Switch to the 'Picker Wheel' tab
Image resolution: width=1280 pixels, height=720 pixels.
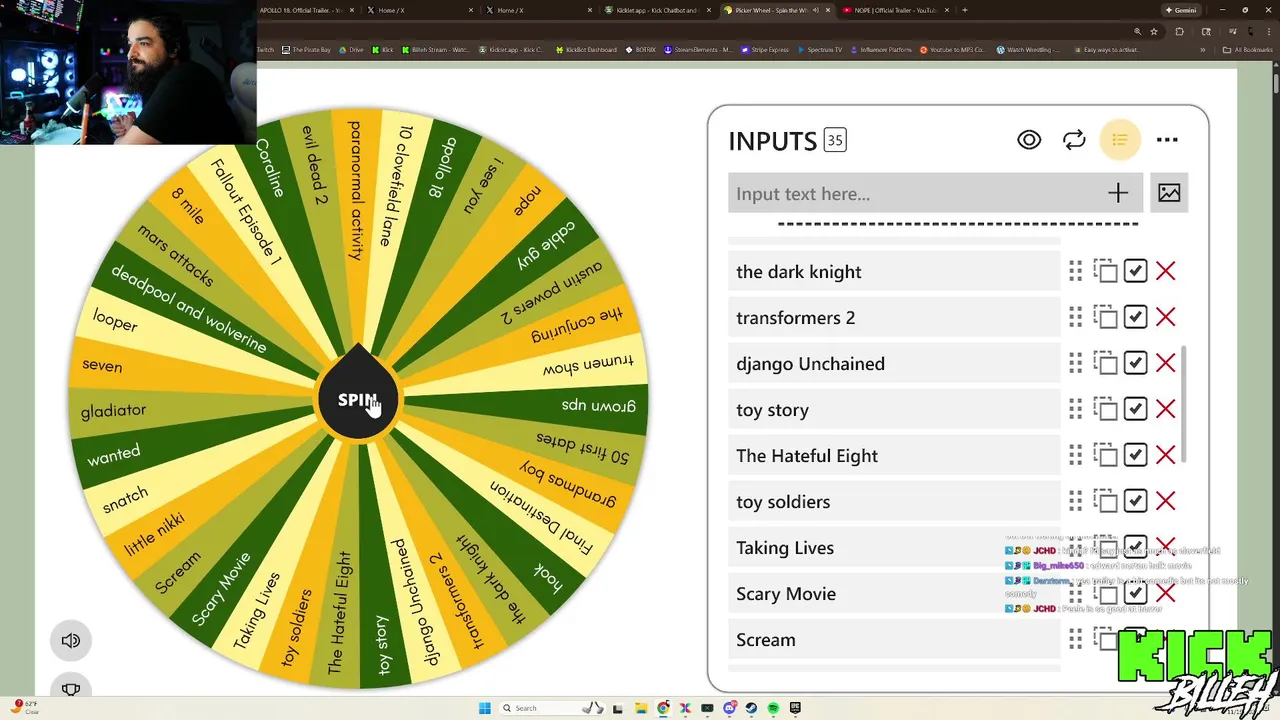click(x=780, y=10)
